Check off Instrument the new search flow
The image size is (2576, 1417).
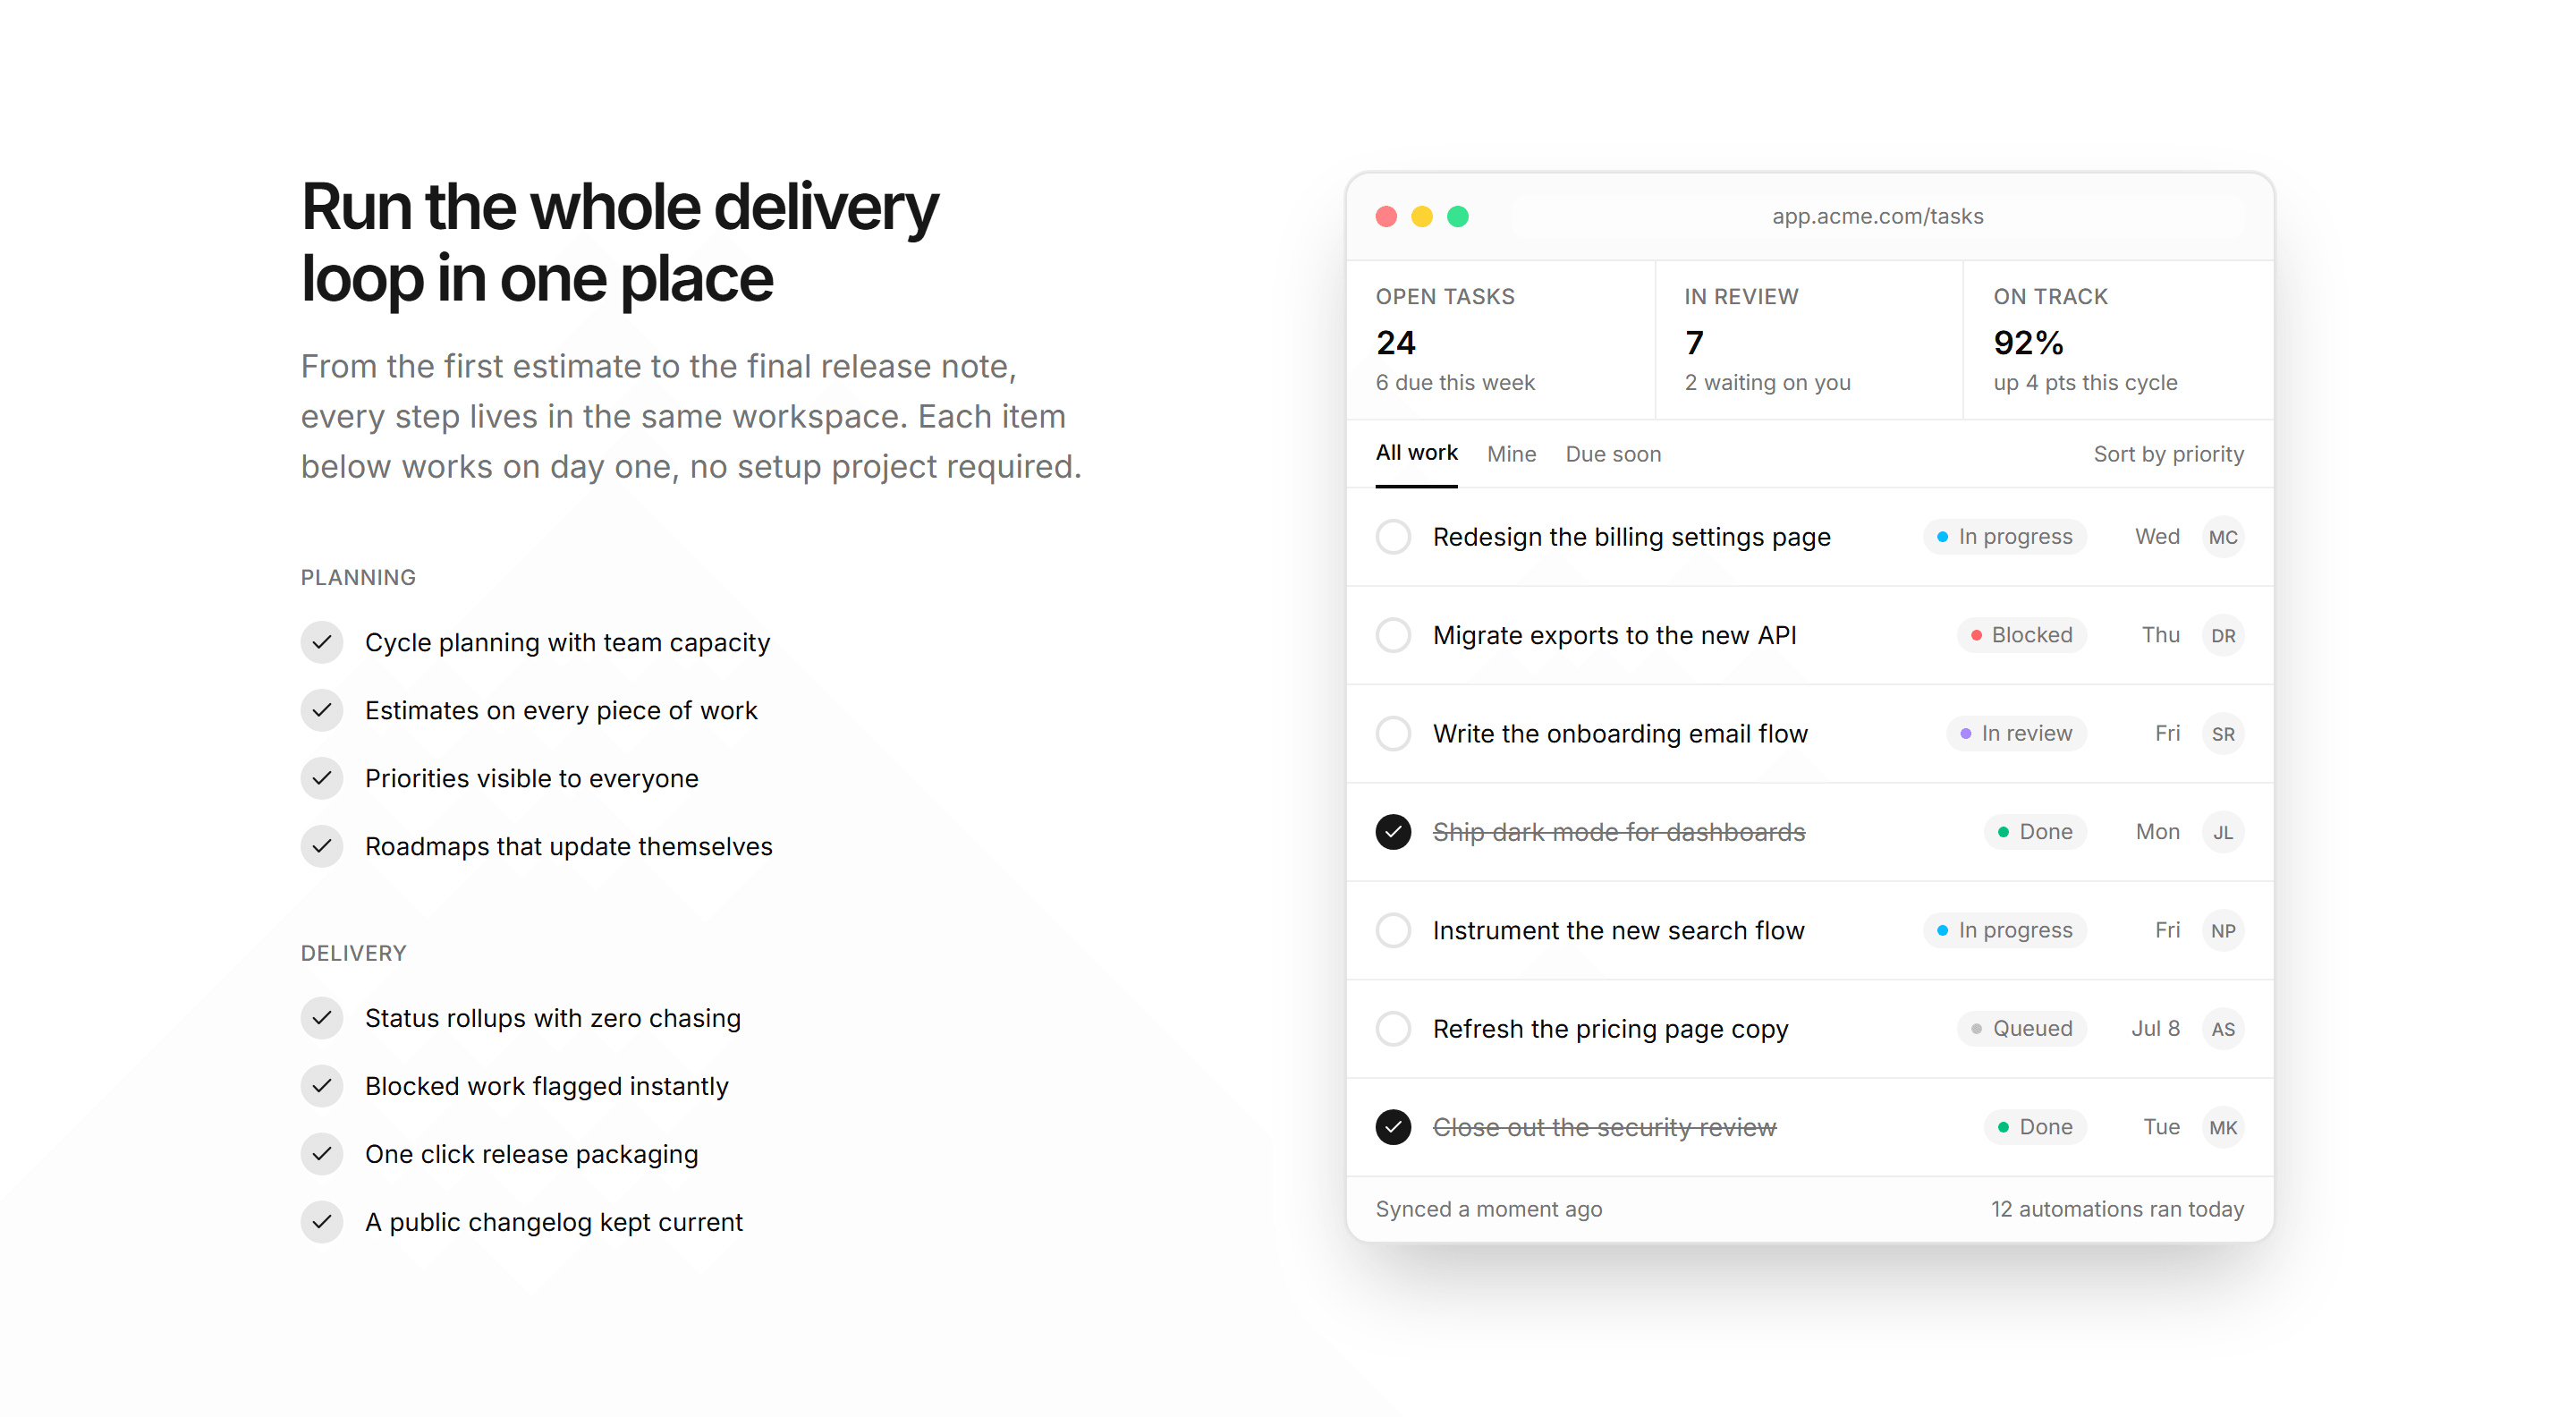point(1393,930)
